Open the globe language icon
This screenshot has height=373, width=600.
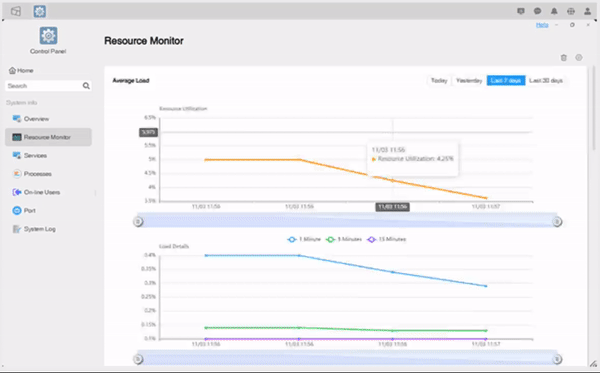[571, 11]
